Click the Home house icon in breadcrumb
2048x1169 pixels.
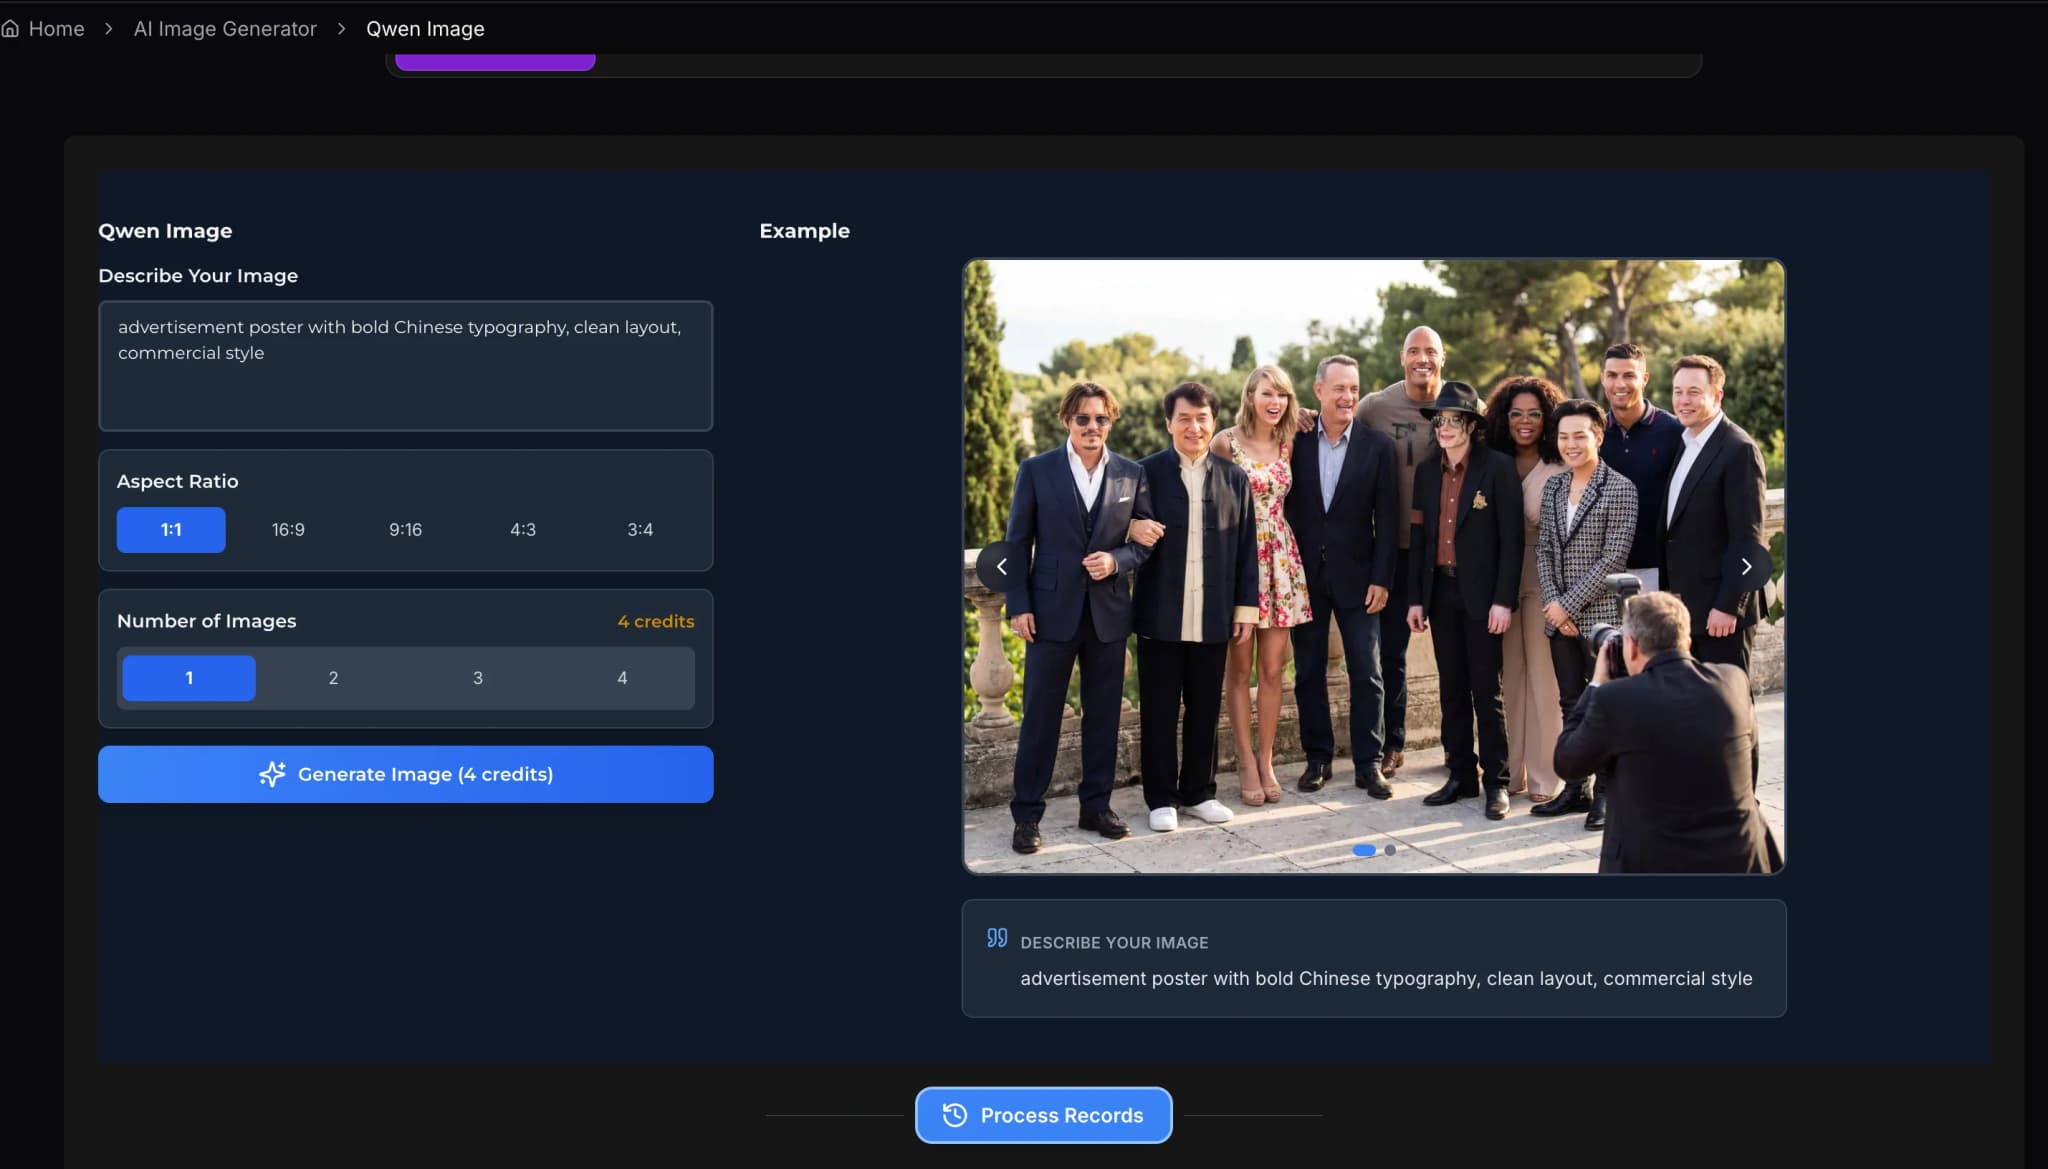[10, 29]
